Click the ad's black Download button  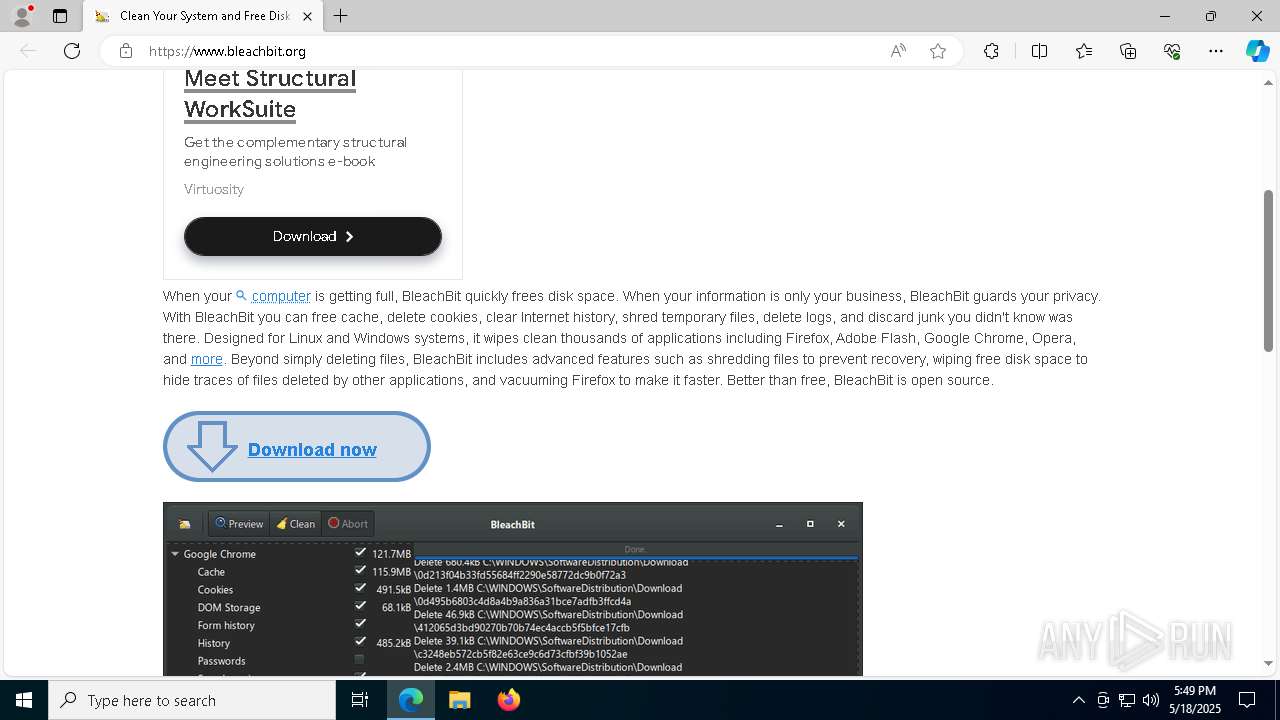point(313,236)
